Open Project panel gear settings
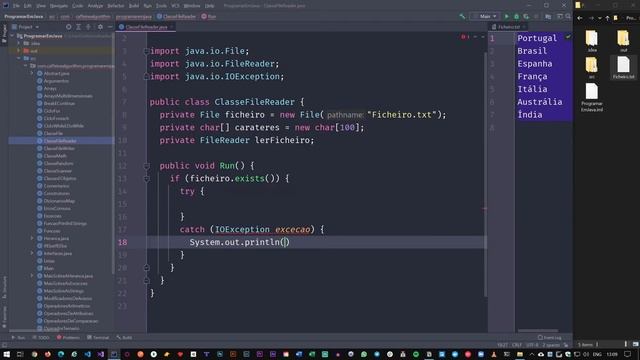 click(x=100, y=27)
